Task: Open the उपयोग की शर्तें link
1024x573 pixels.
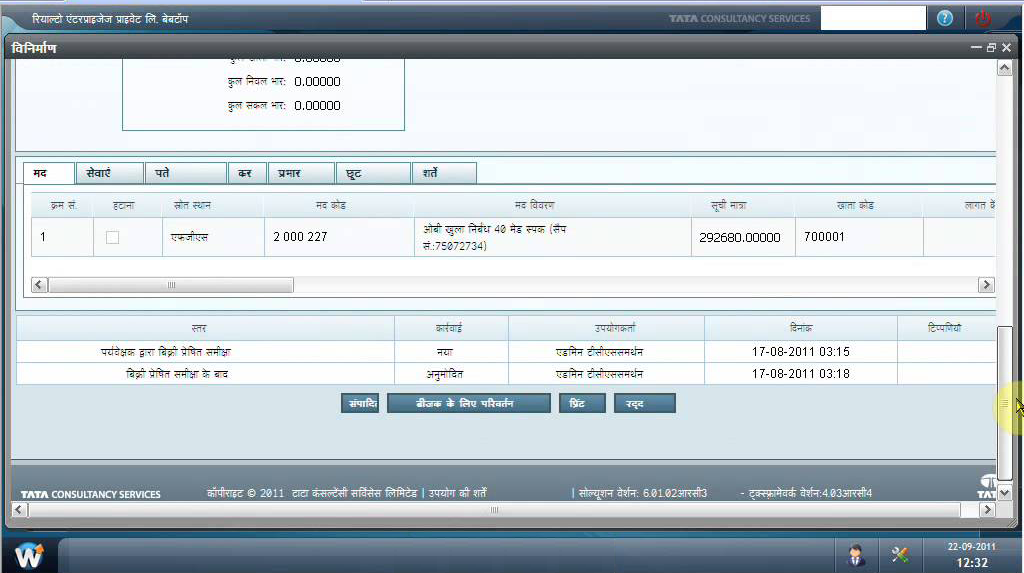Action: [x=457, y=493]
